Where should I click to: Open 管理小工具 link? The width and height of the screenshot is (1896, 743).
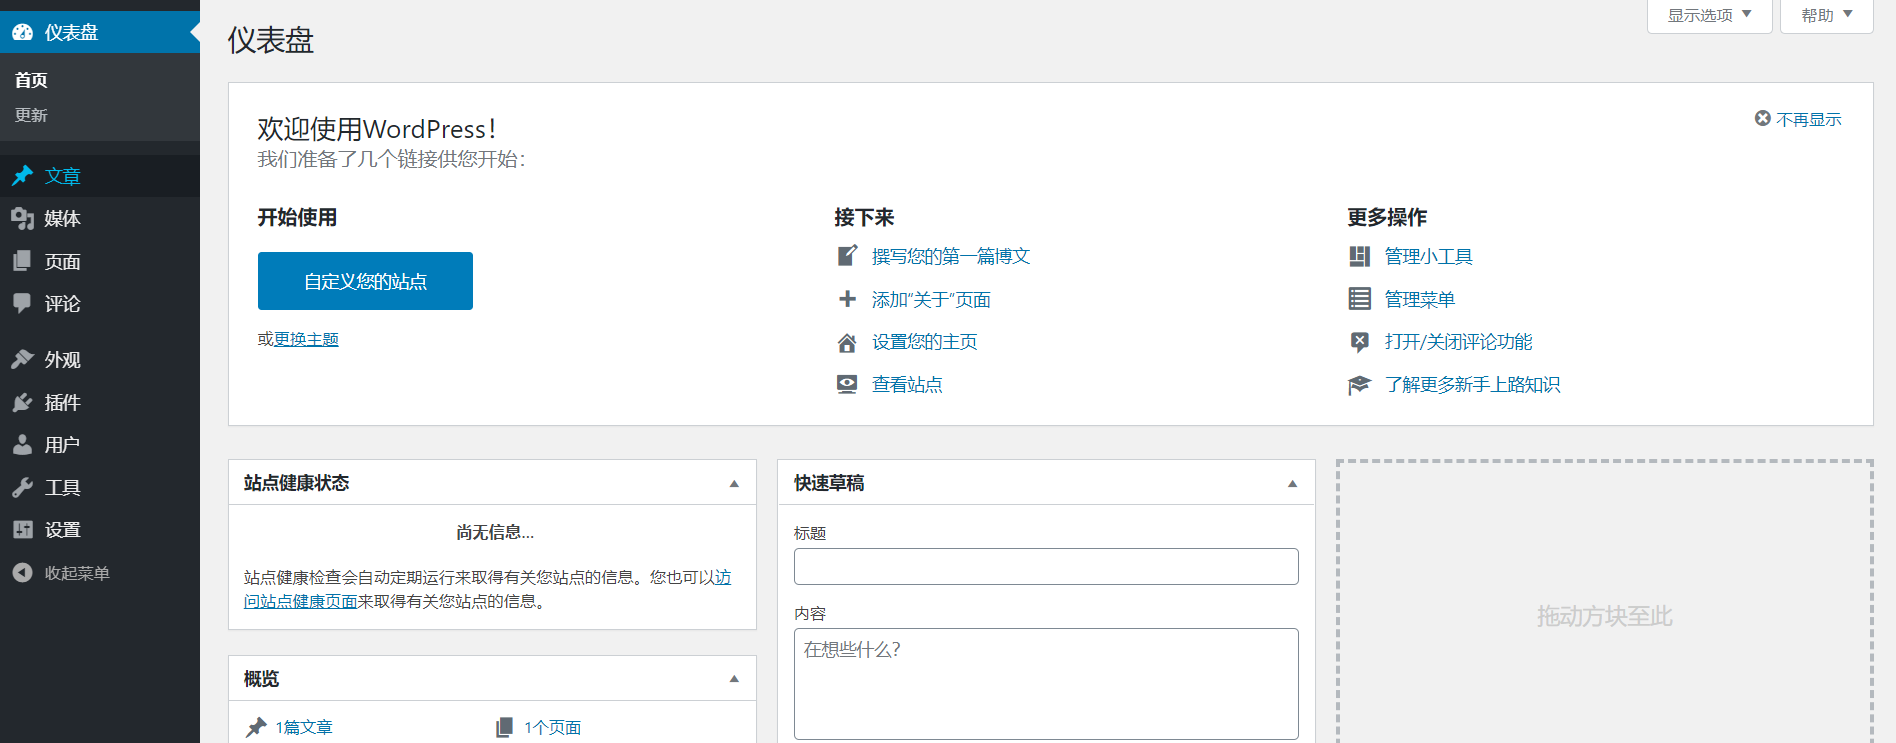point(1429,257)
